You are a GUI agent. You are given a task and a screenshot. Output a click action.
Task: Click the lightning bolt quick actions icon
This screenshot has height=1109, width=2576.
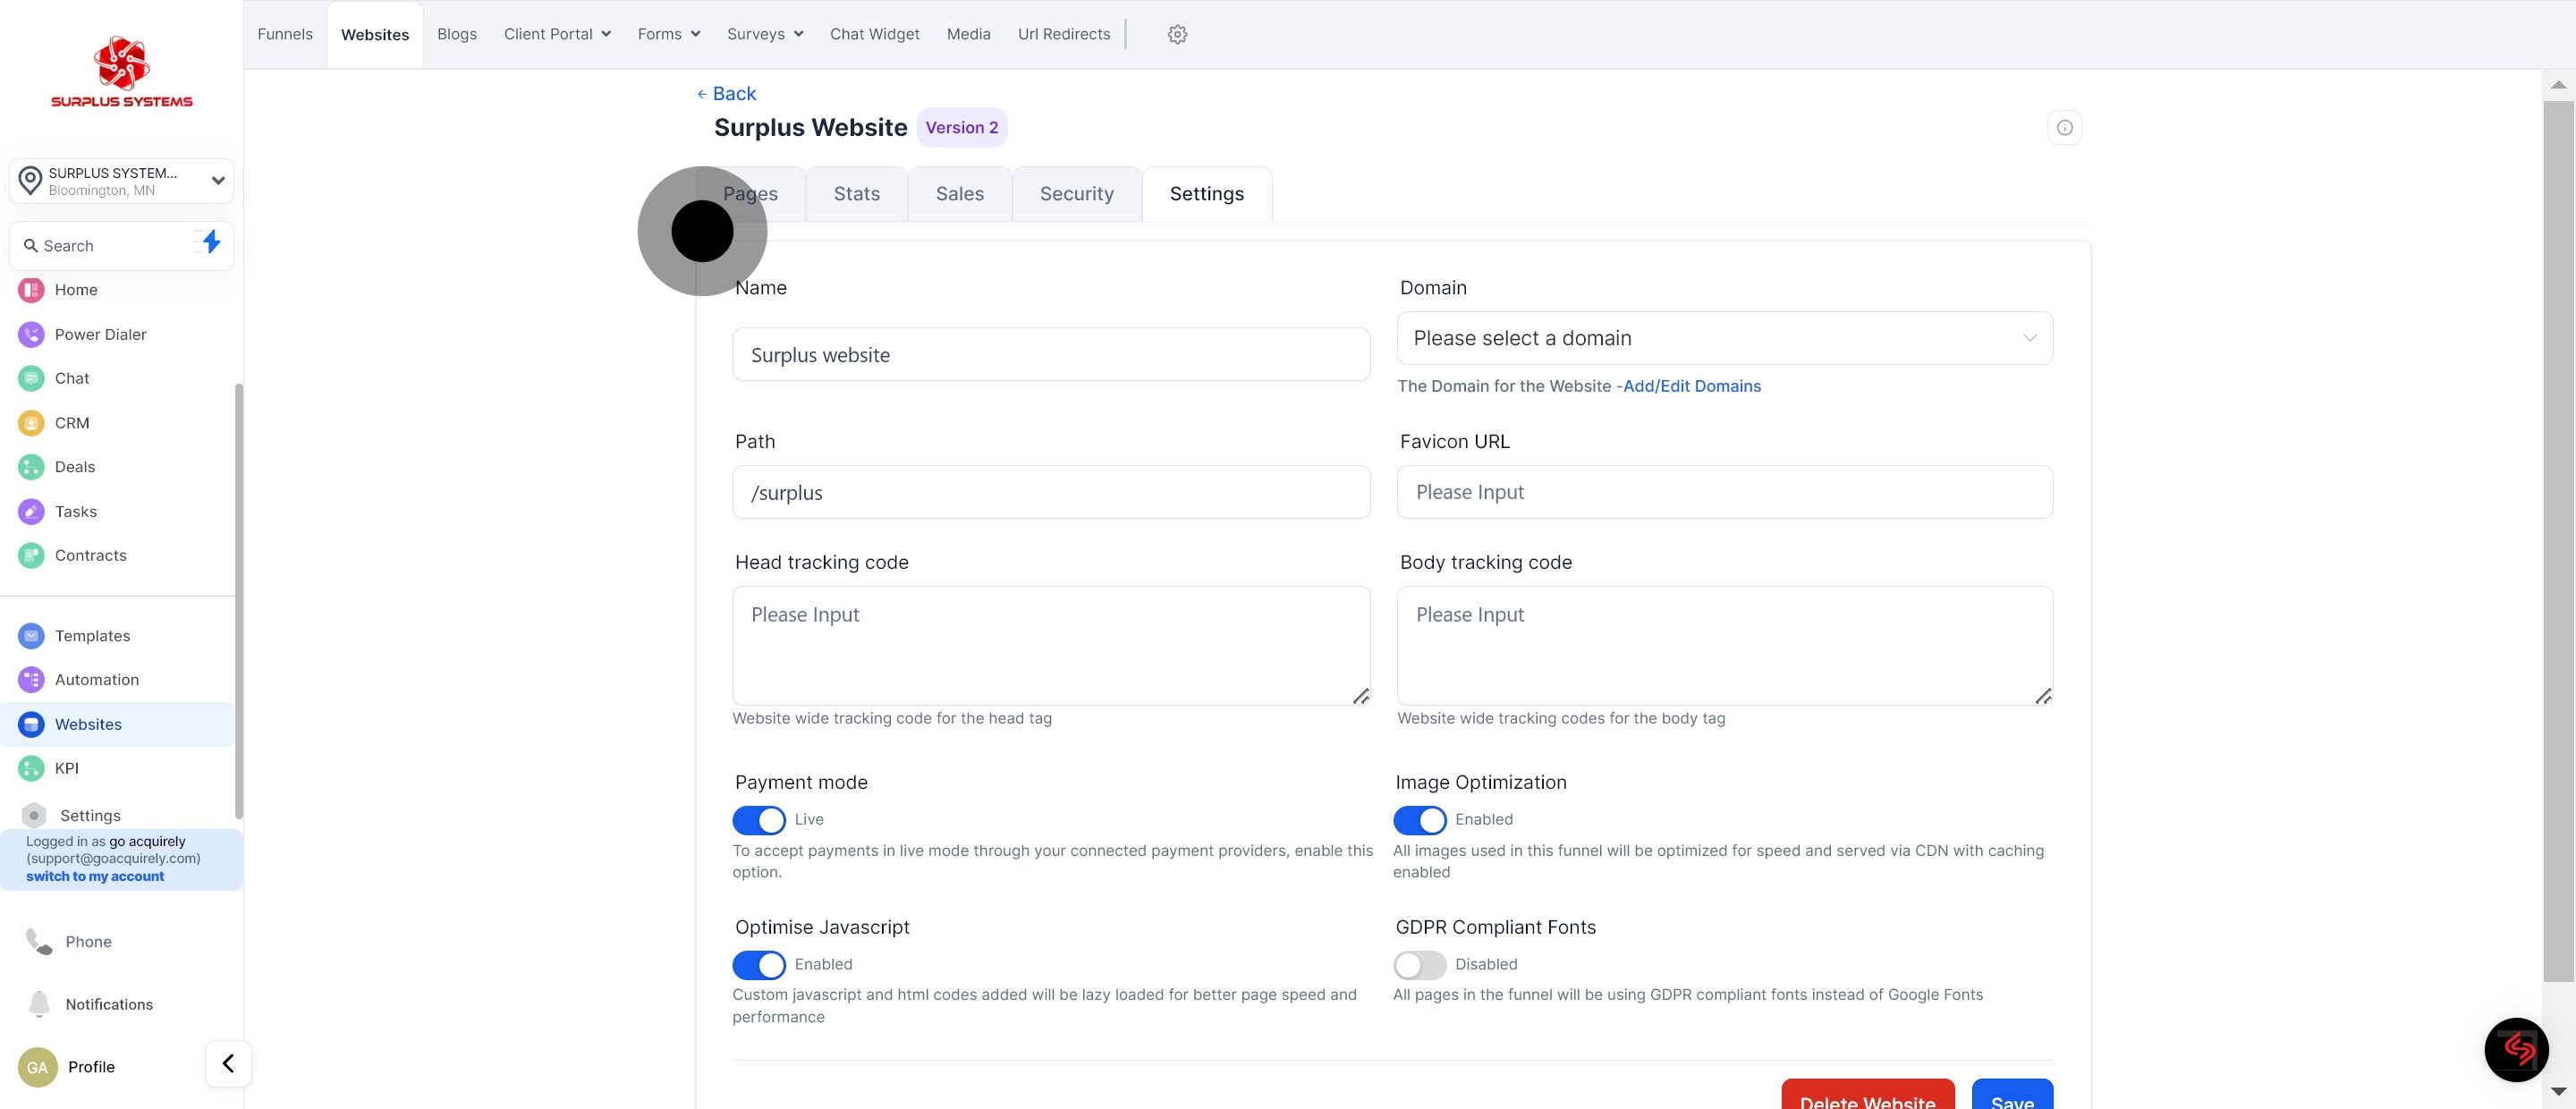tap(210, 242)
